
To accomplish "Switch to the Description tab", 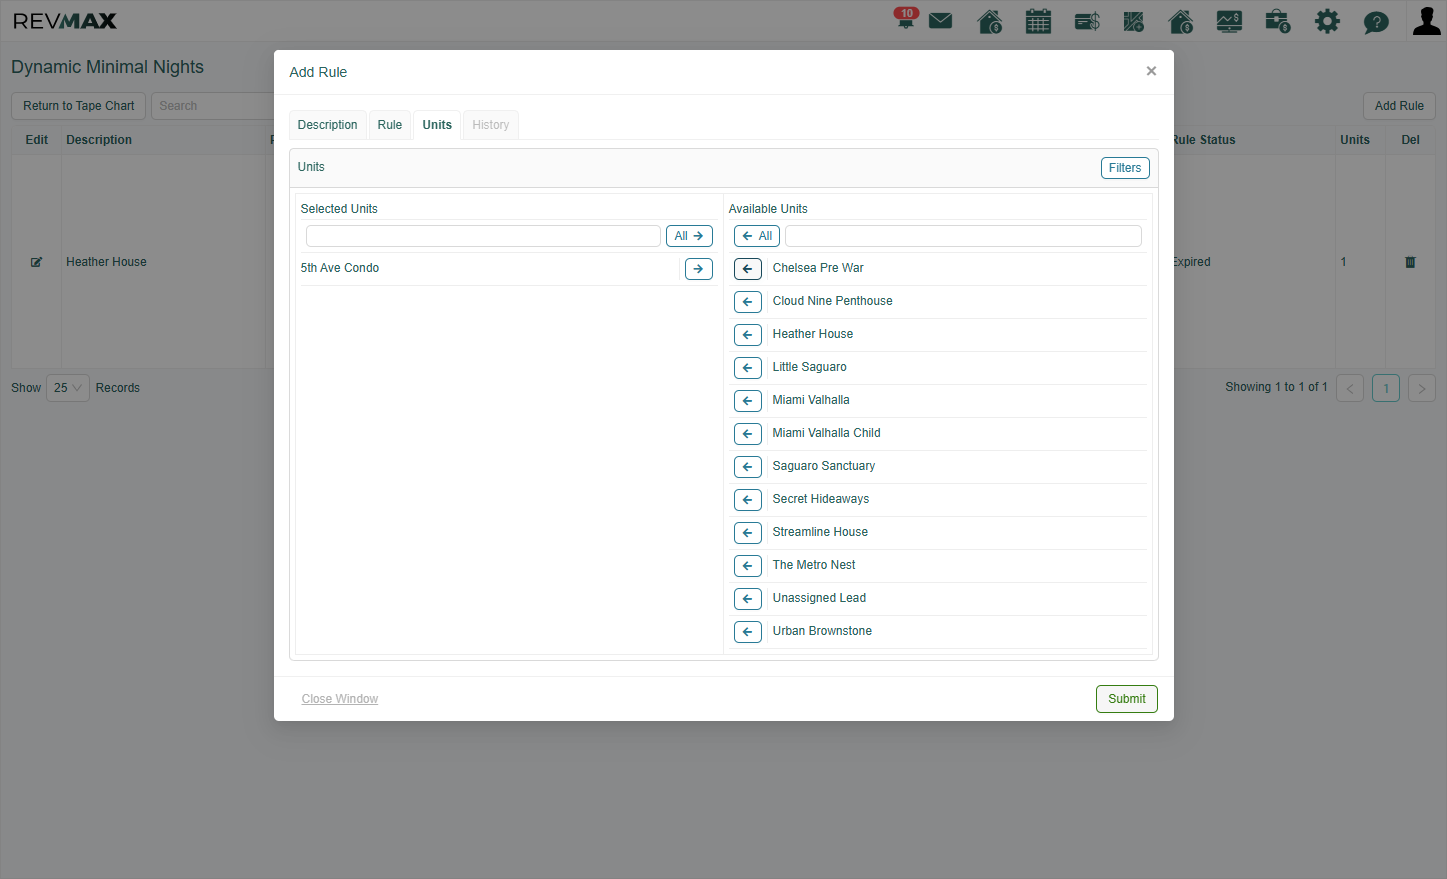I will click(327, 125).
